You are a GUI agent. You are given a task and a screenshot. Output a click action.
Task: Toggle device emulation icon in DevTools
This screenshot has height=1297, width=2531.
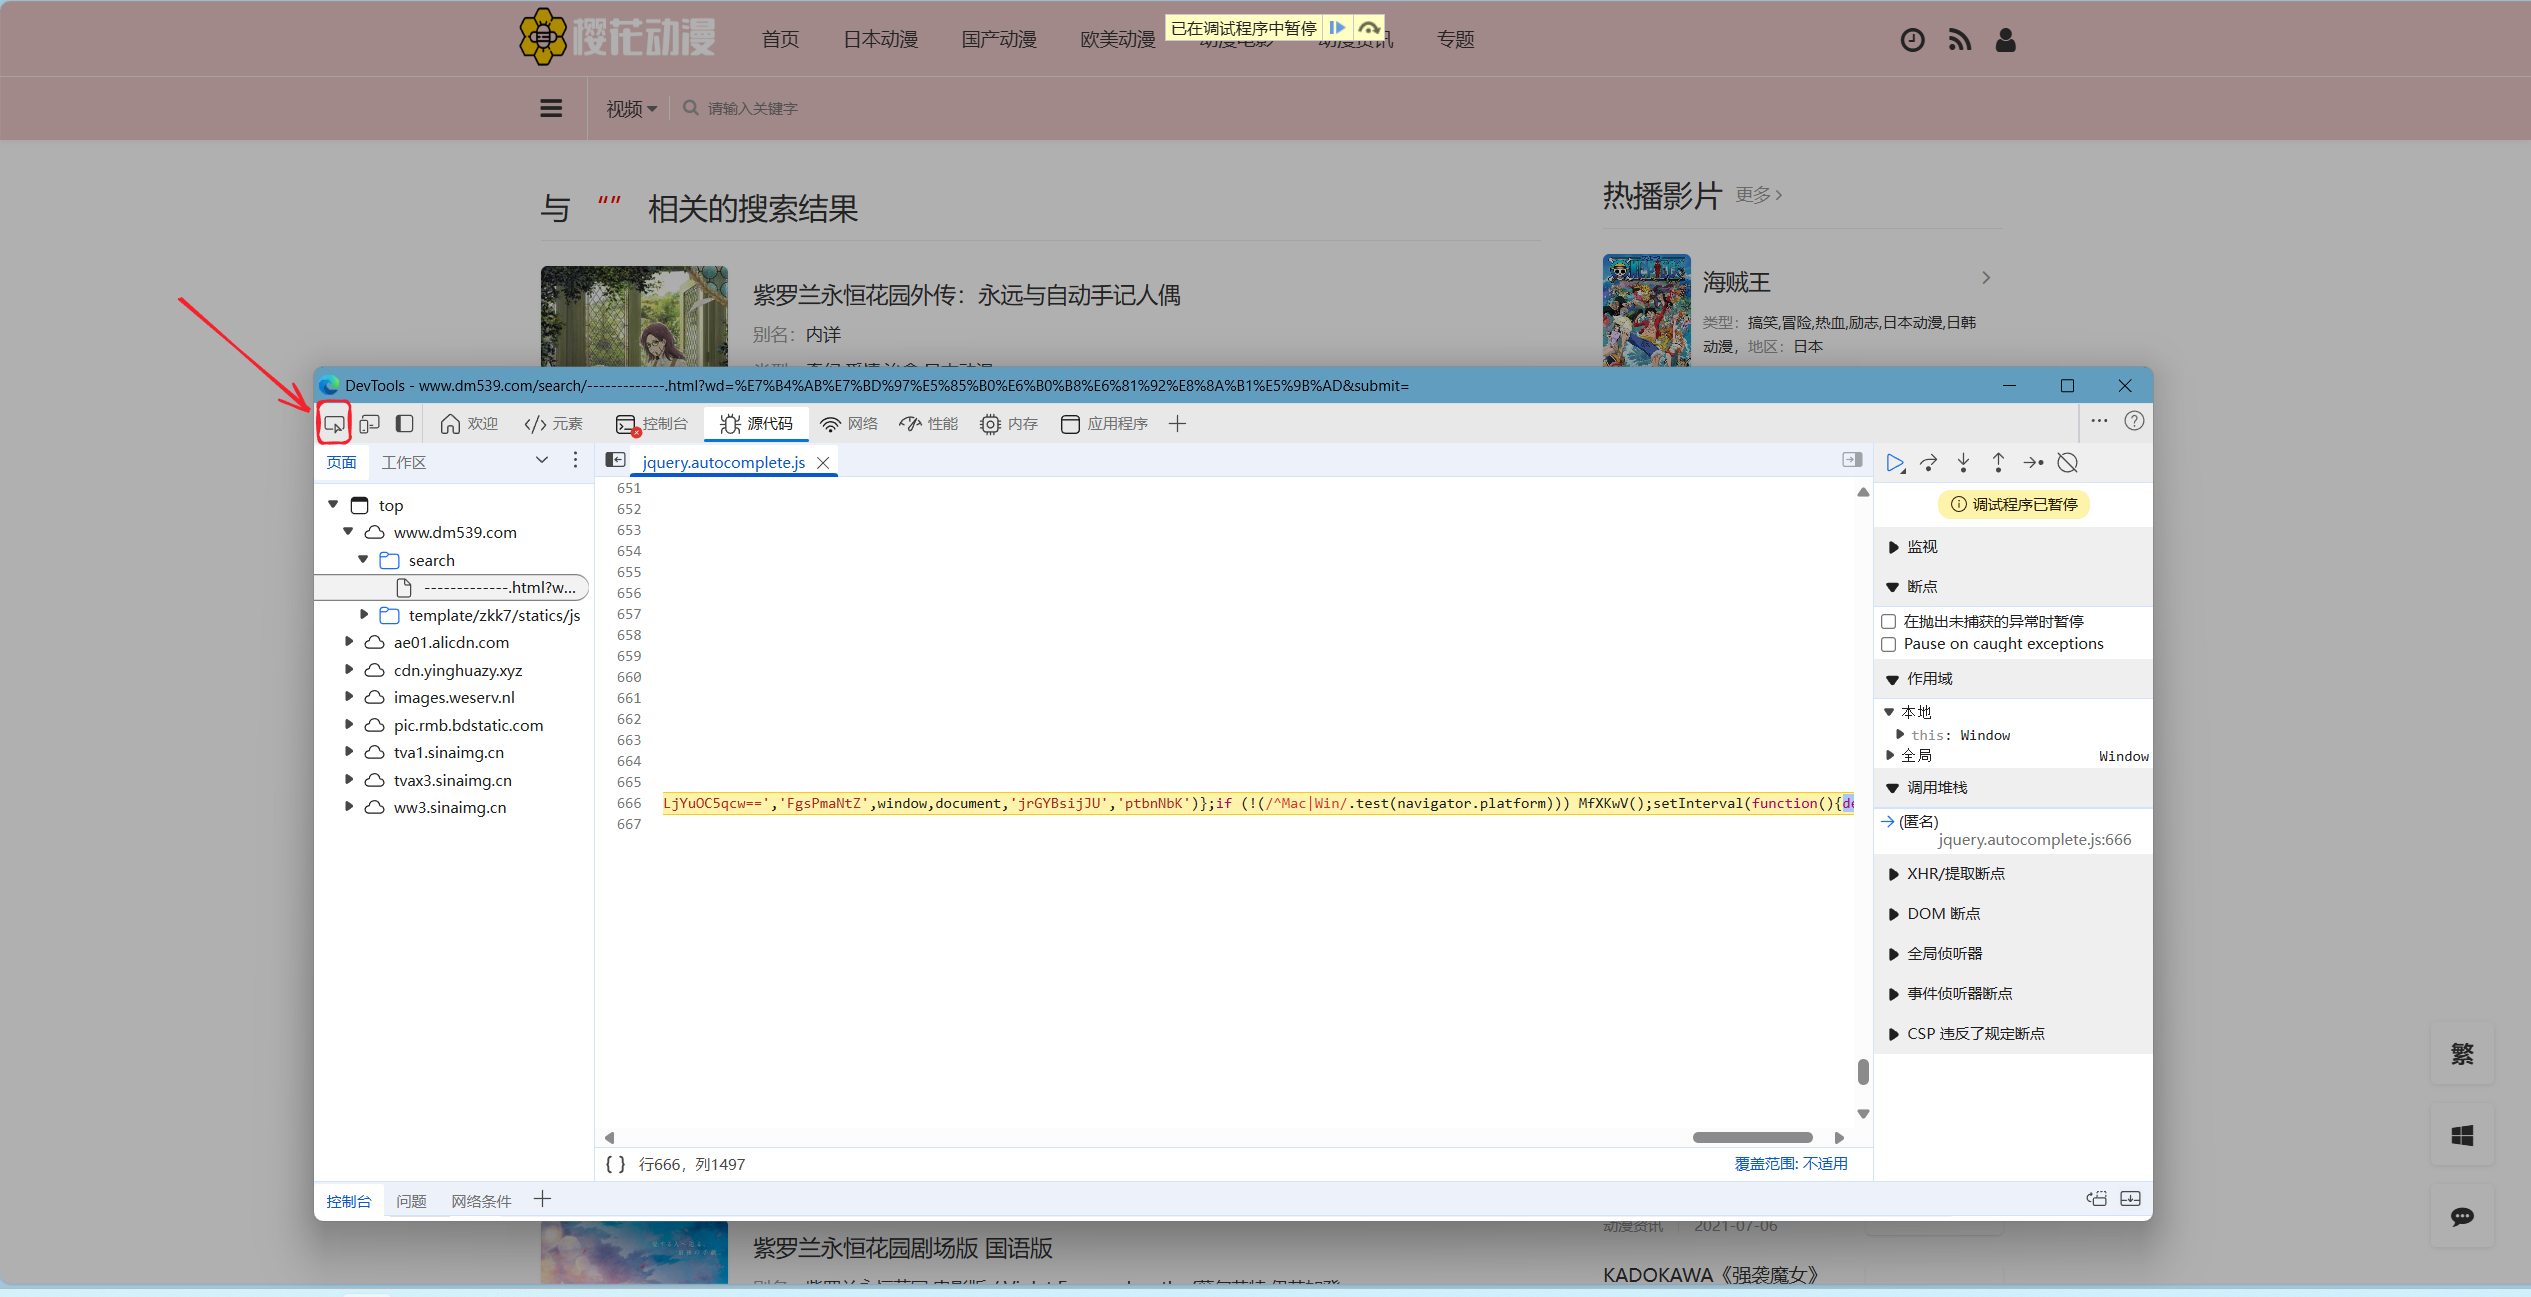coord(369,424)
